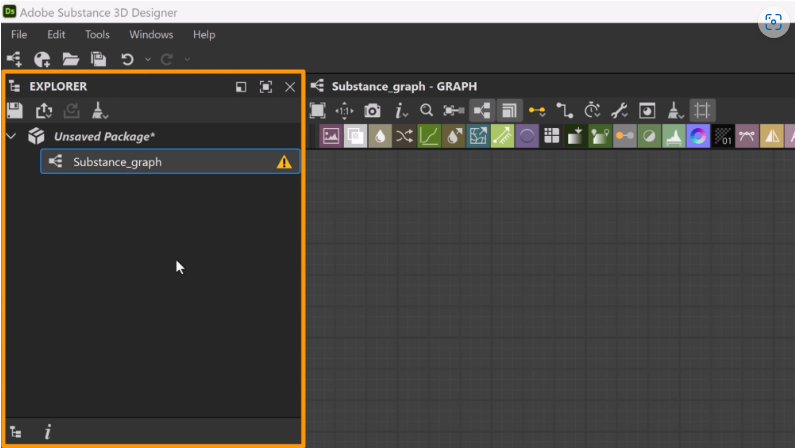Add a Levels histogram node

click(x=674, y=136)
